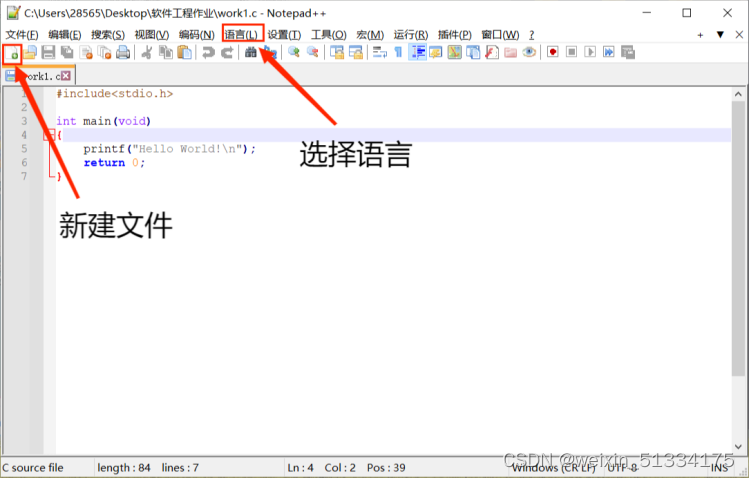The height and width of the screenshot is (479, 750).
Task: Click the Stop recording macro icon
Action: coord(571,52)
